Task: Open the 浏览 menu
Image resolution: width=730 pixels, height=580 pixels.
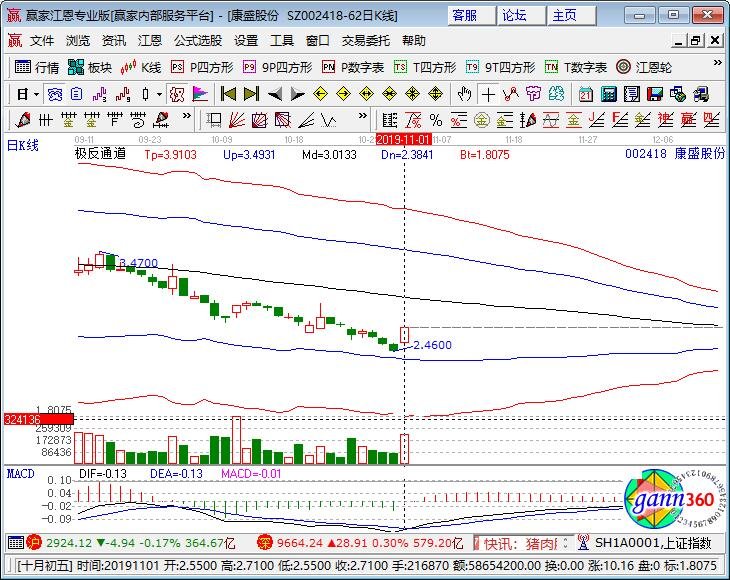Action: click(78, 41)
